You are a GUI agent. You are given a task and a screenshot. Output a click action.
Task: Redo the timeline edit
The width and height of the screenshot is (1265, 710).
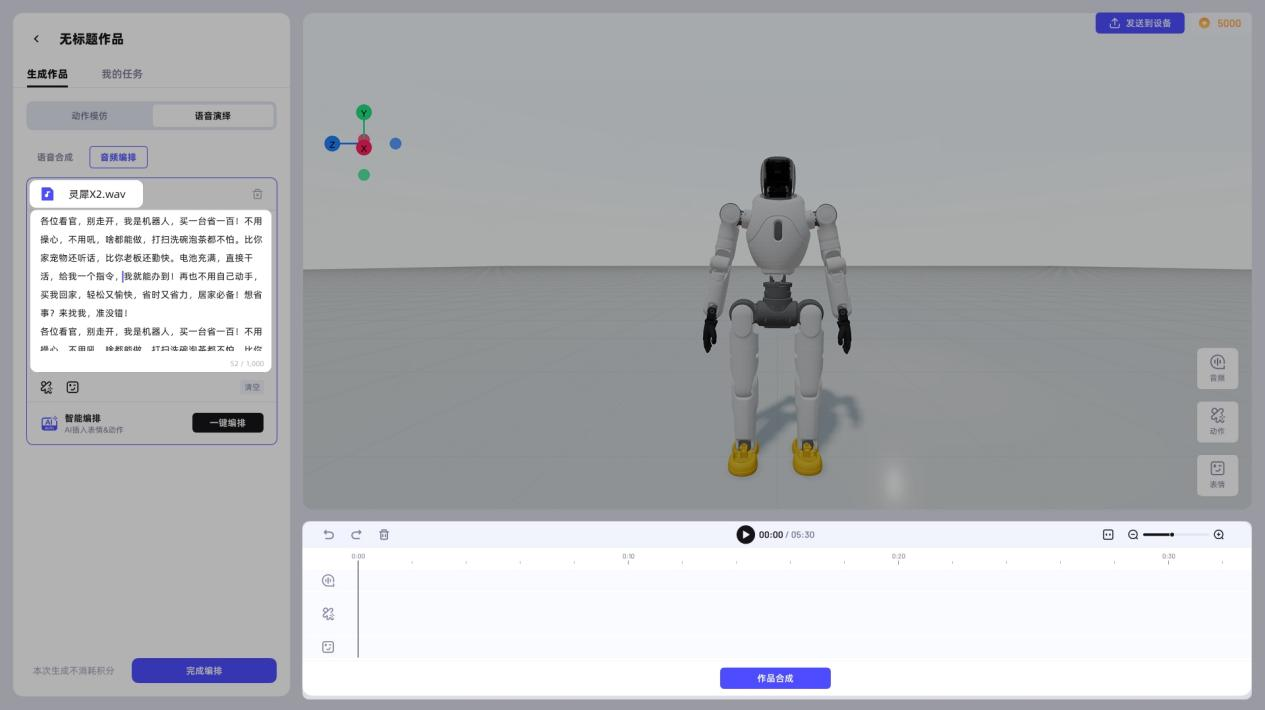[x=356, y=535]
